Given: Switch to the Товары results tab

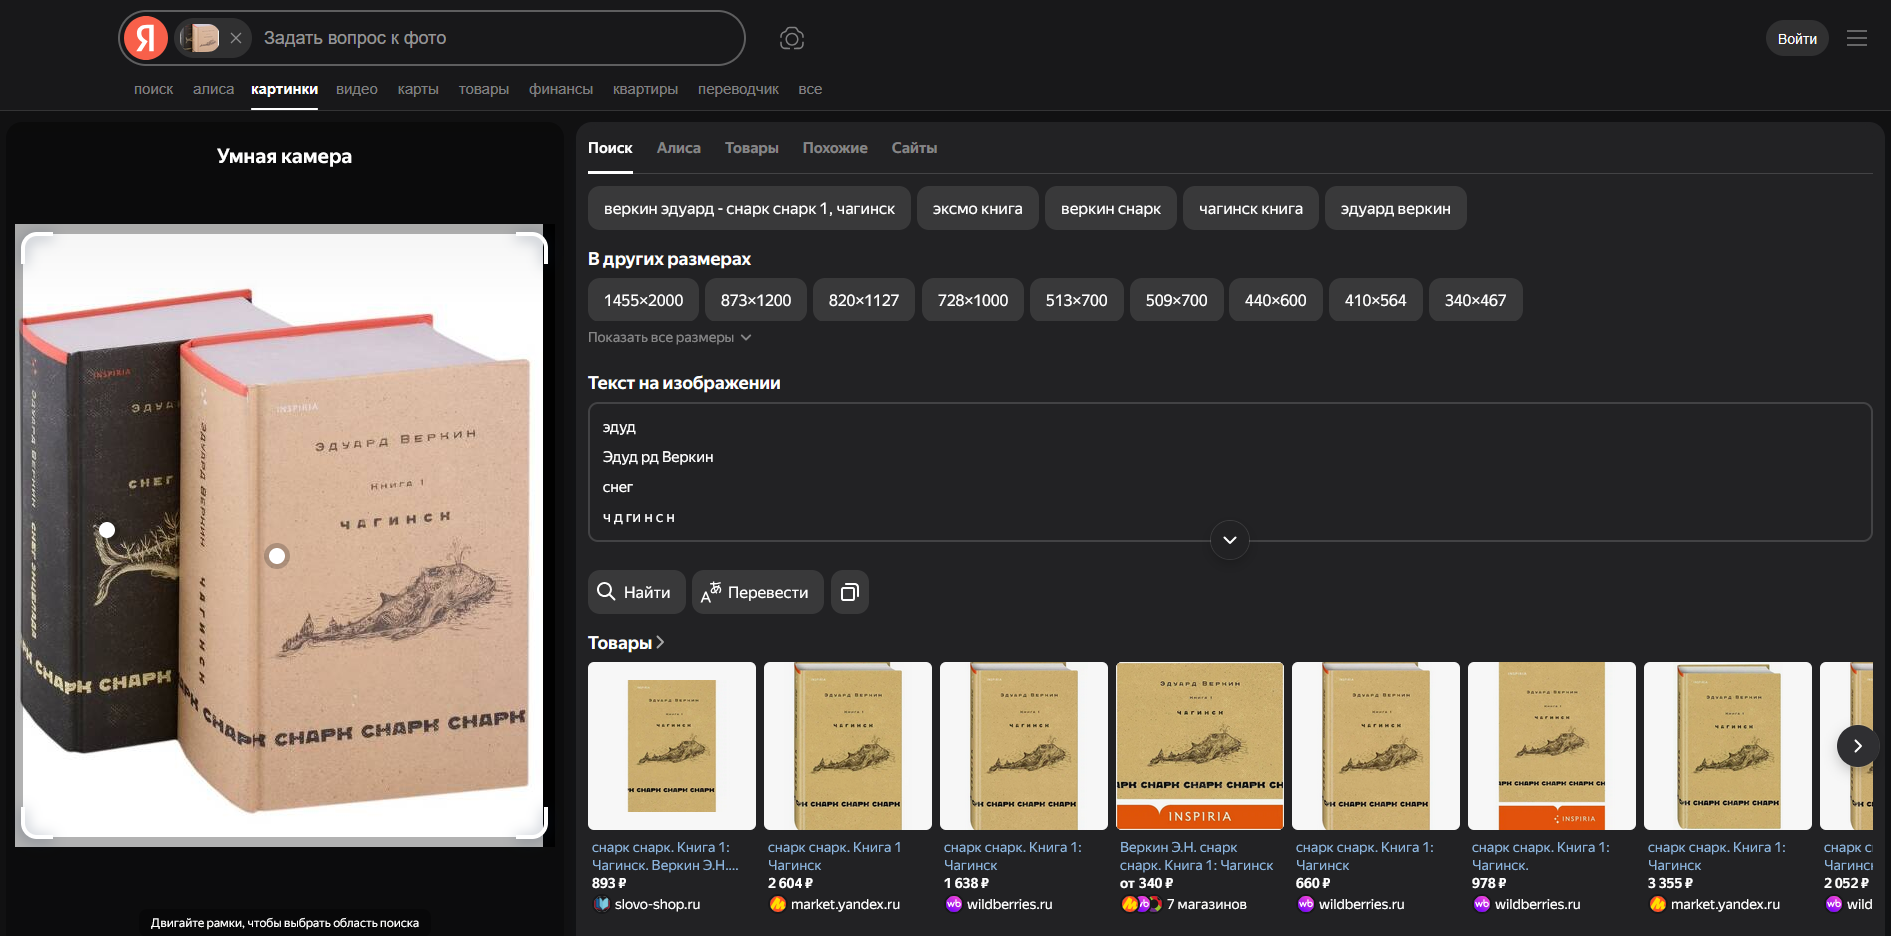Looking at the screenshot, I should click(x=752, y=148).
